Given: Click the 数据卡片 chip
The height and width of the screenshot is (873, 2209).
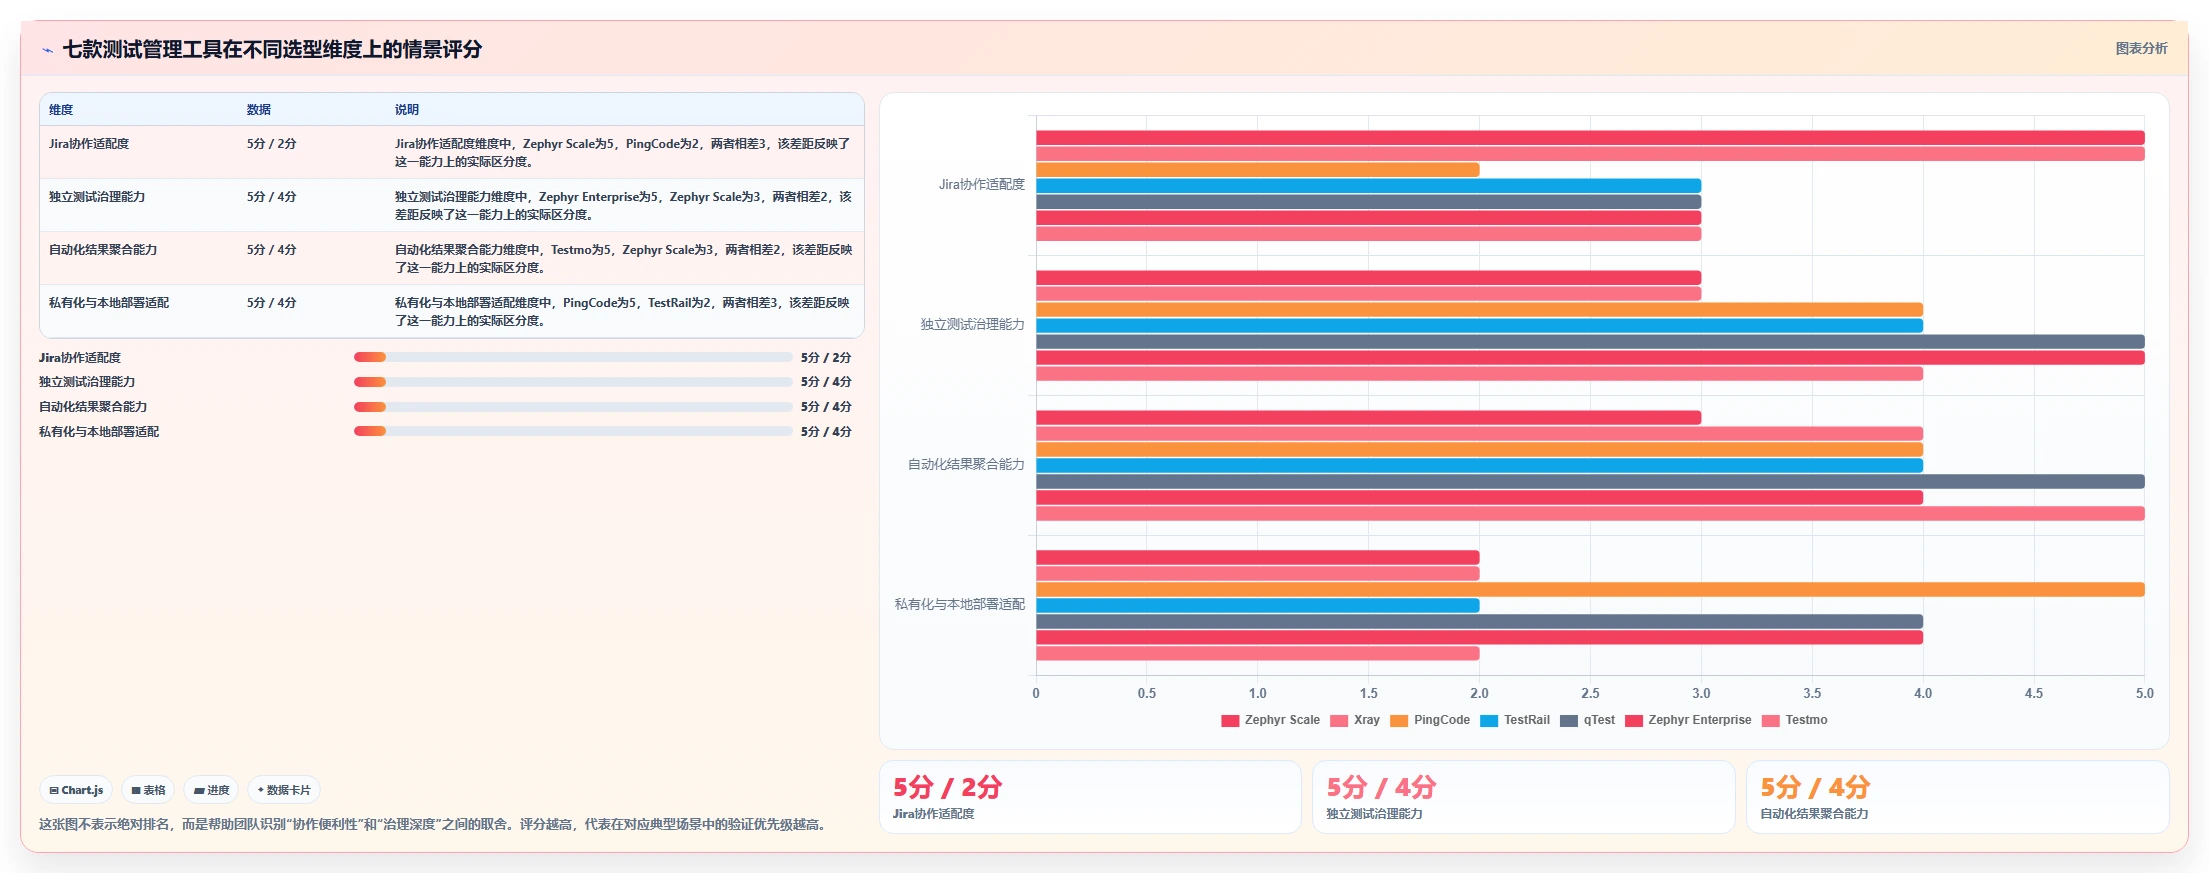Looking at the screenshot, I should (284, 790).
